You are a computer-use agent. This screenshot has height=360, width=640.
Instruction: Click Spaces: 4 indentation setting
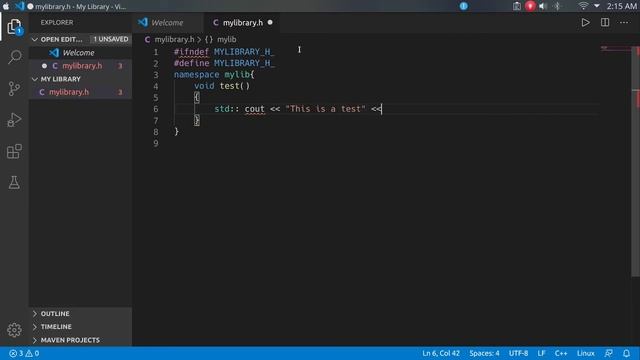[484, 353]
